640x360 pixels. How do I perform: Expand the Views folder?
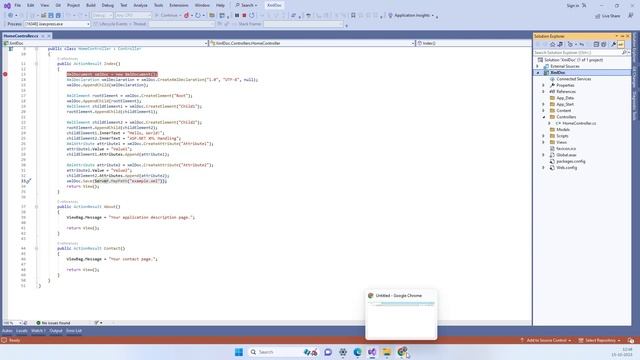click(x=543, y=142)
